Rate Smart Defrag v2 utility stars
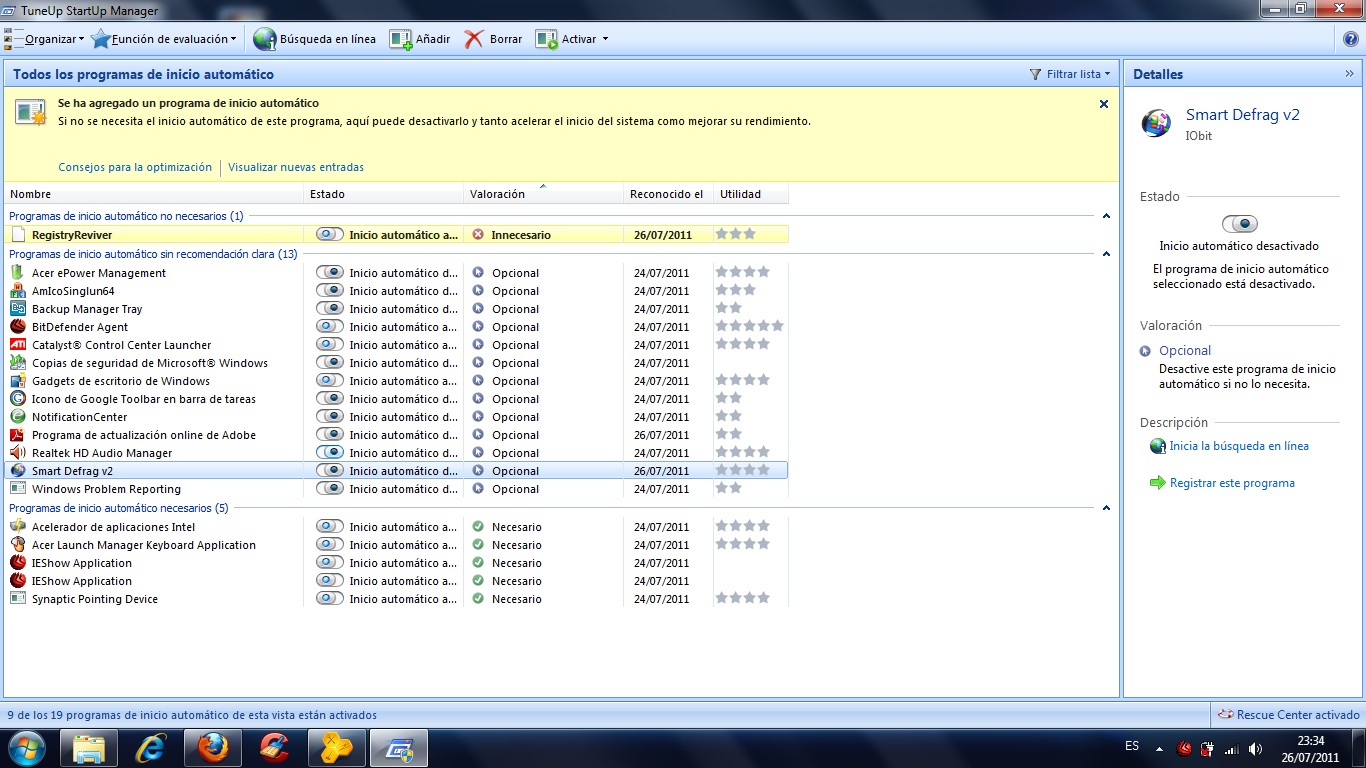 pyautogui.click(x=742, y=470)
